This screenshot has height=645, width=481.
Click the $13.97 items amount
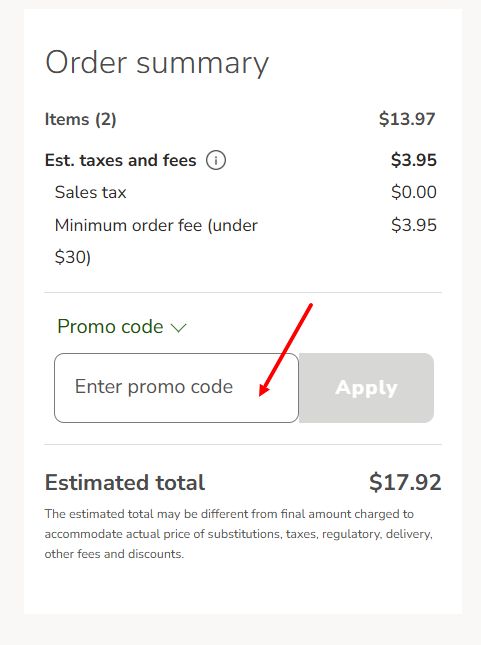[407, 119]
